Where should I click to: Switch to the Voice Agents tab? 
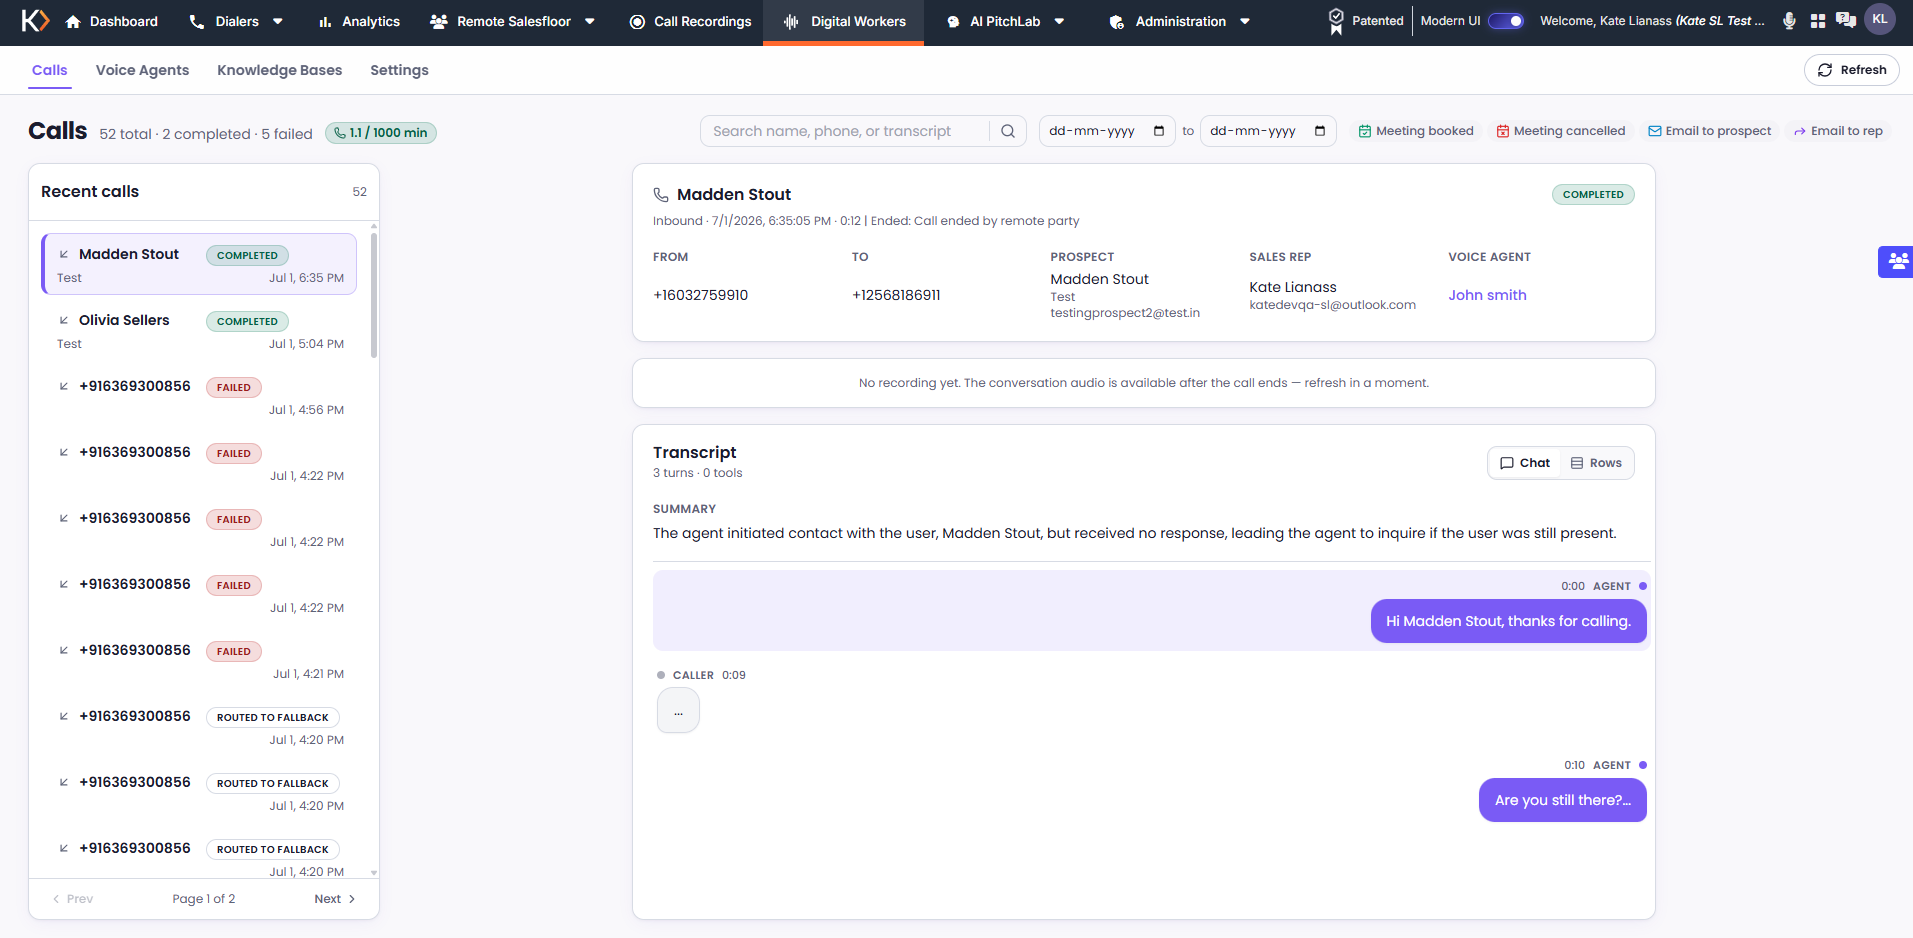[x=142, y=70]
